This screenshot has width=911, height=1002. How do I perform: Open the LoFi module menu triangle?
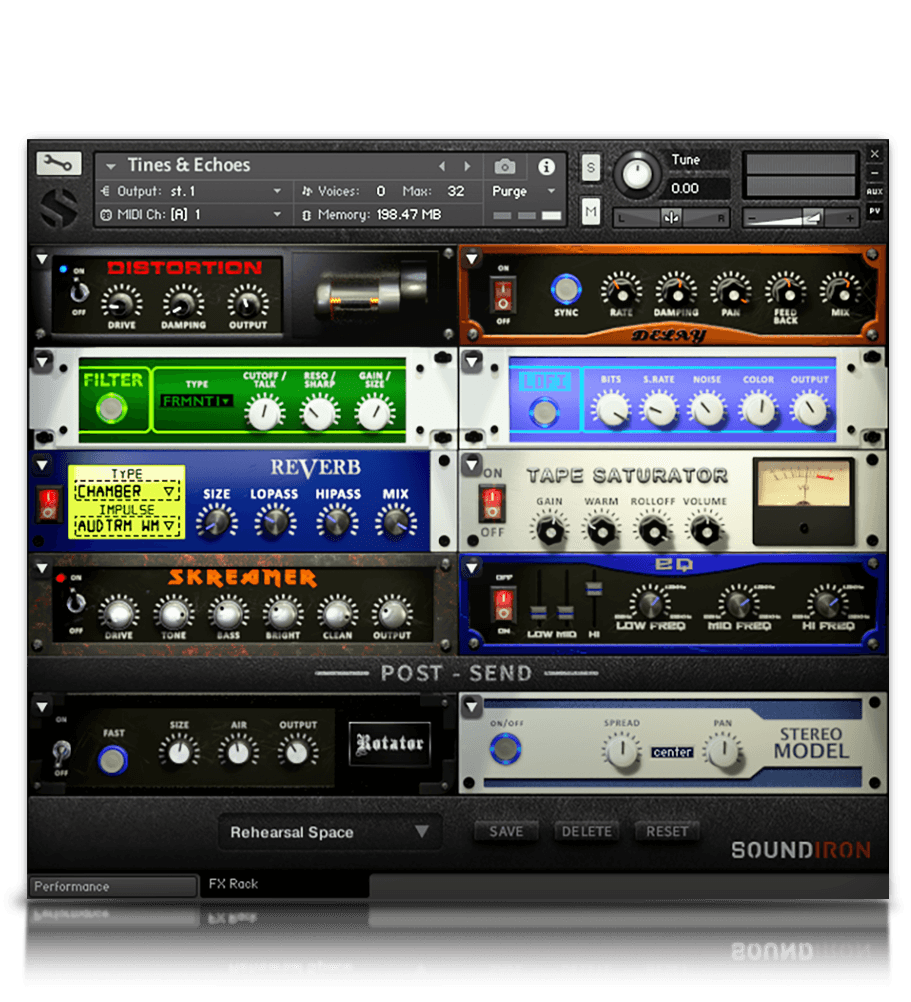click(472, 361)
